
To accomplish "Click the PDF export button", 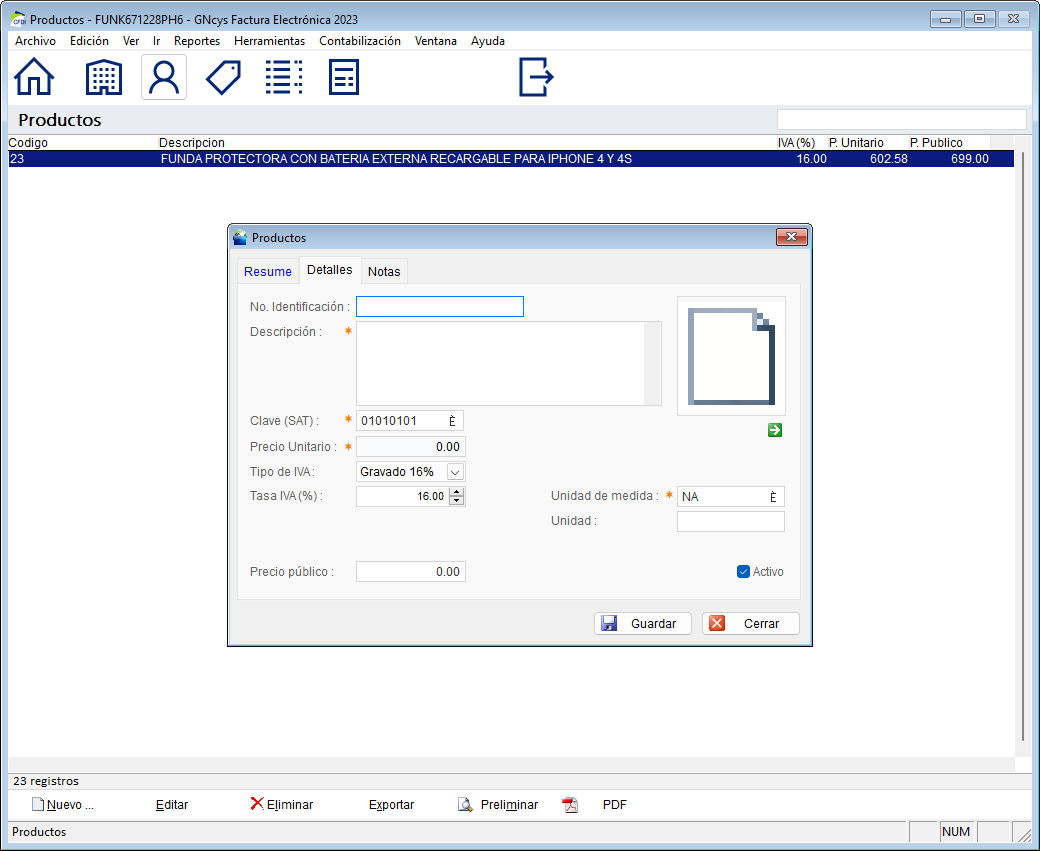I will tap(595, 805).
